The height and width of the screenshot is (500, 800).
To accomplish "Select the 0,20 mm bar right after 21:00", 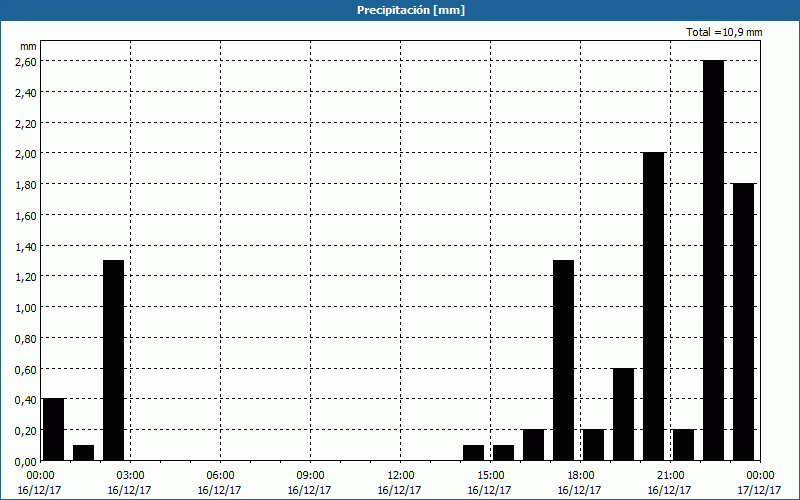I will pos(684,445).
